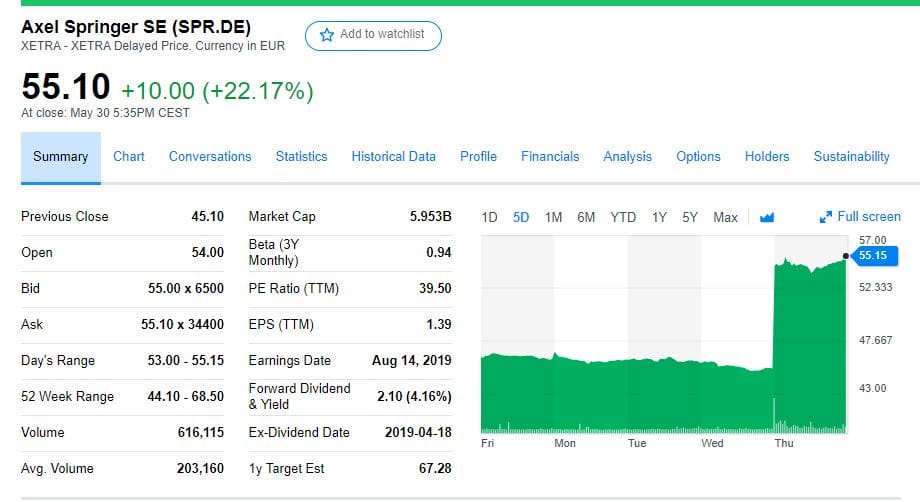Click the Previous Close value 45.10
The image size is (920, 502).
[x=208, y=216]
